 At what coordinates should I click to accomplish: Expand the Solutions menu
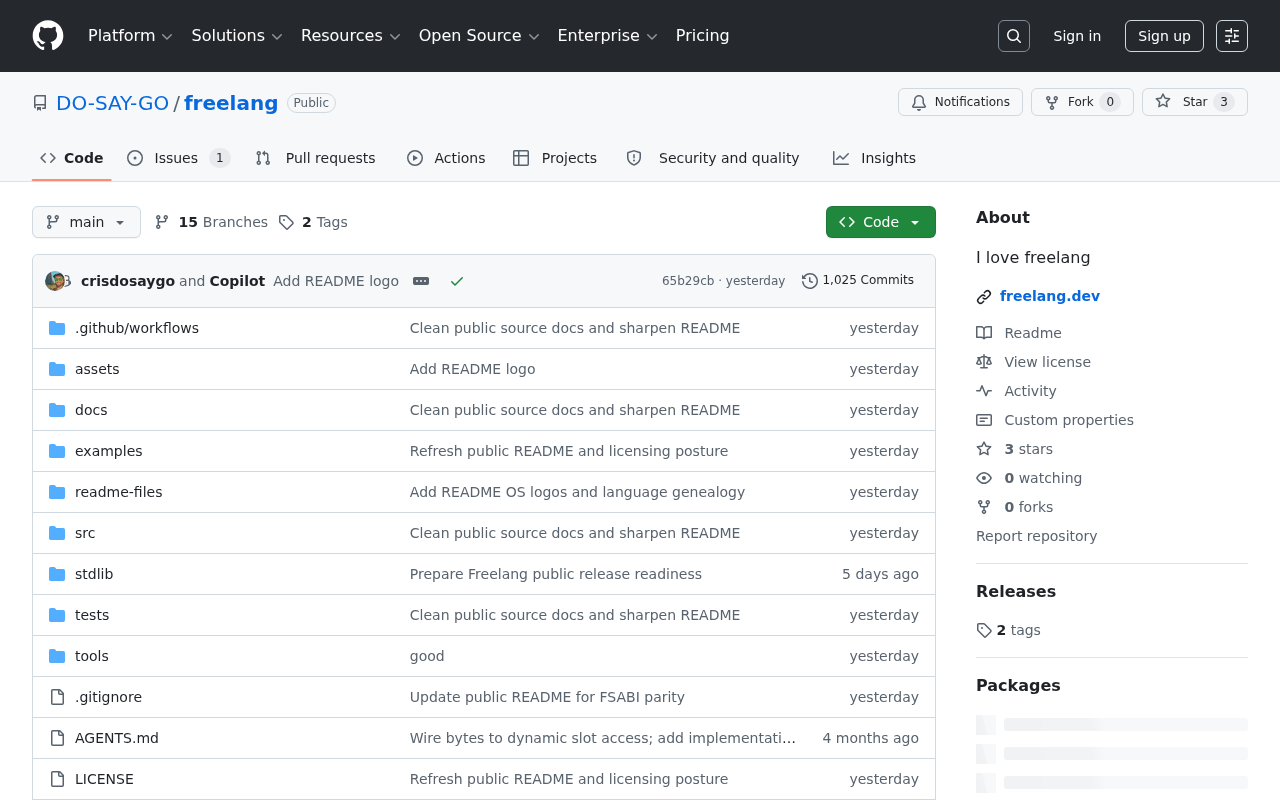237,36
